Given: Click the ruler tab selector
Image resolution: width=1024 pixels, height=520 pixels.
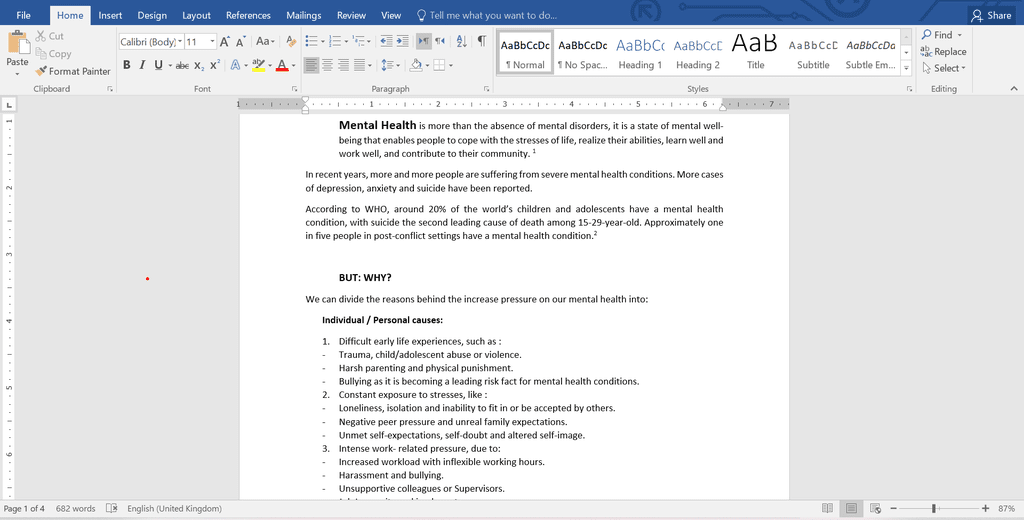Looking at the screenshot, I should click(x=9, y=105).
